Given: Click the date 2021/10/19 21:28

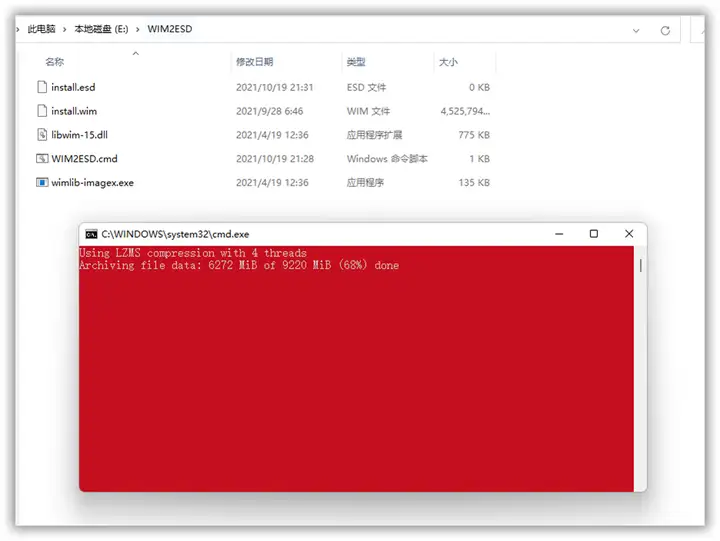Looking at the screenshot, I should 275,159.
